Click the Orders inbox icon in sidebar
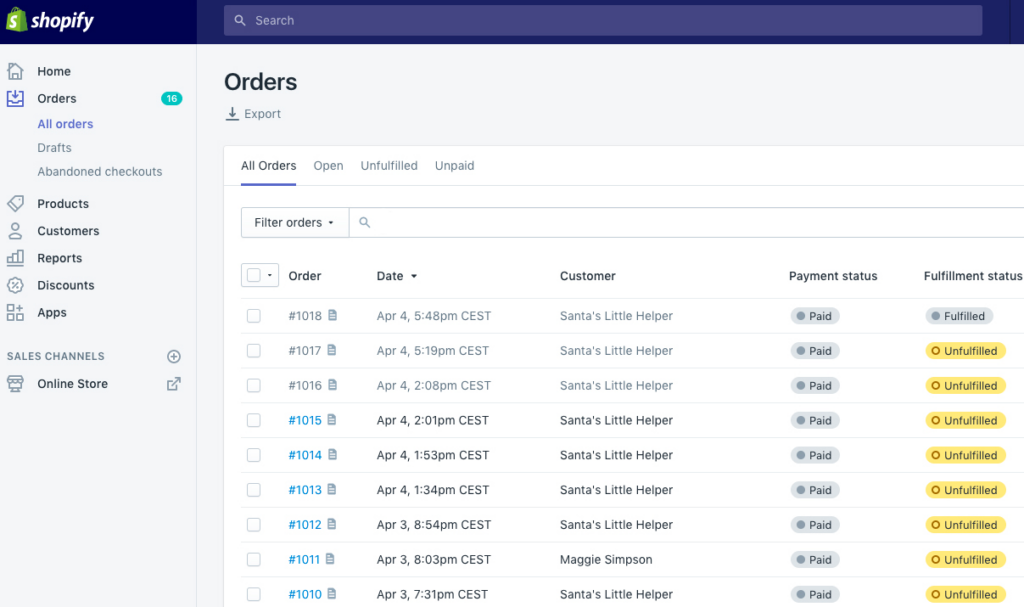 (x=15, y=98)
